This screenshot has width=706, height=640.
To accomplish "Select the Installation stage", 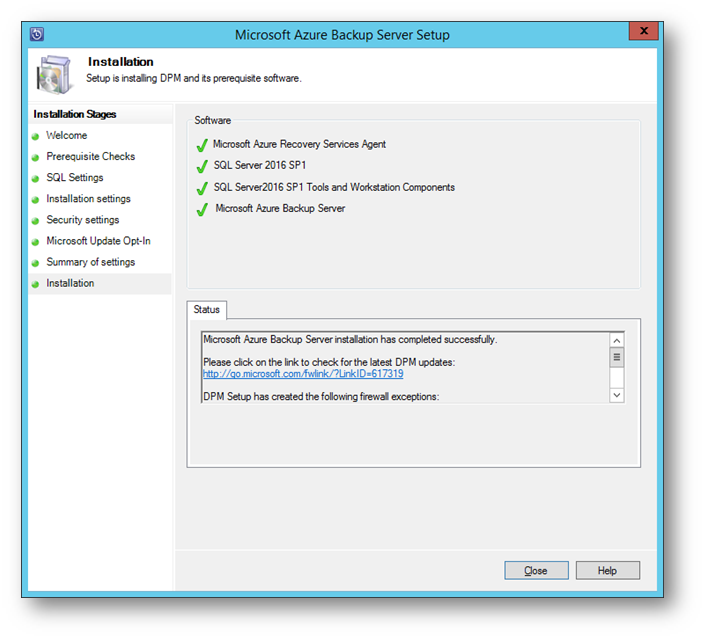I will (70, 283).
